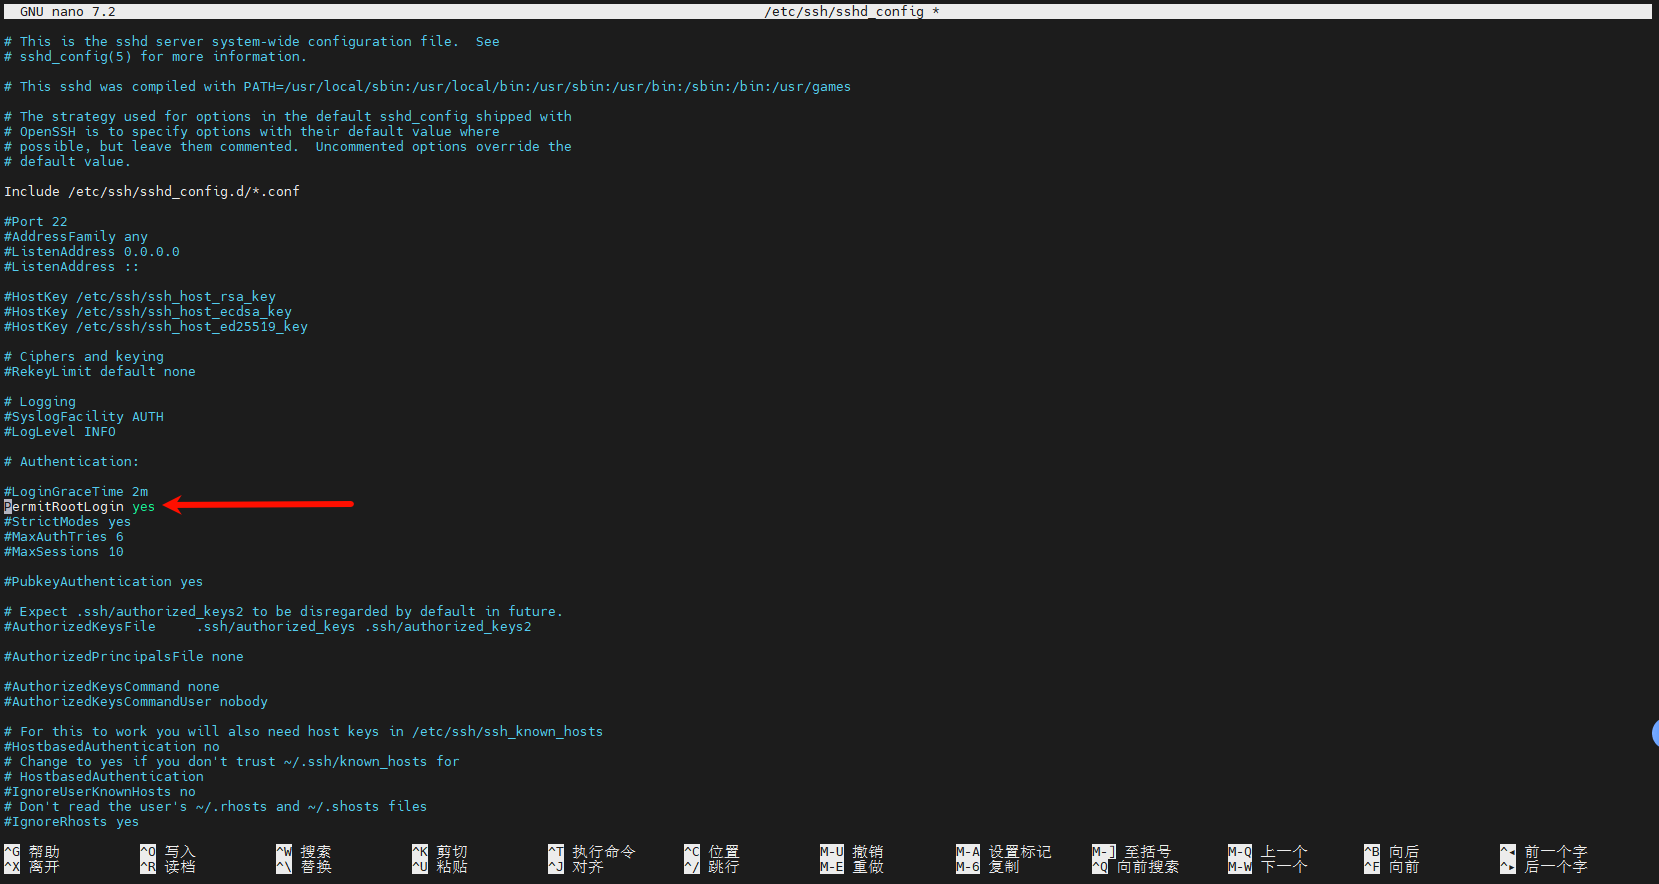Click the M-] 至括号 to-bracket shortcut
Viewport: 1659px width, 884px height.
coord(1132,852)
